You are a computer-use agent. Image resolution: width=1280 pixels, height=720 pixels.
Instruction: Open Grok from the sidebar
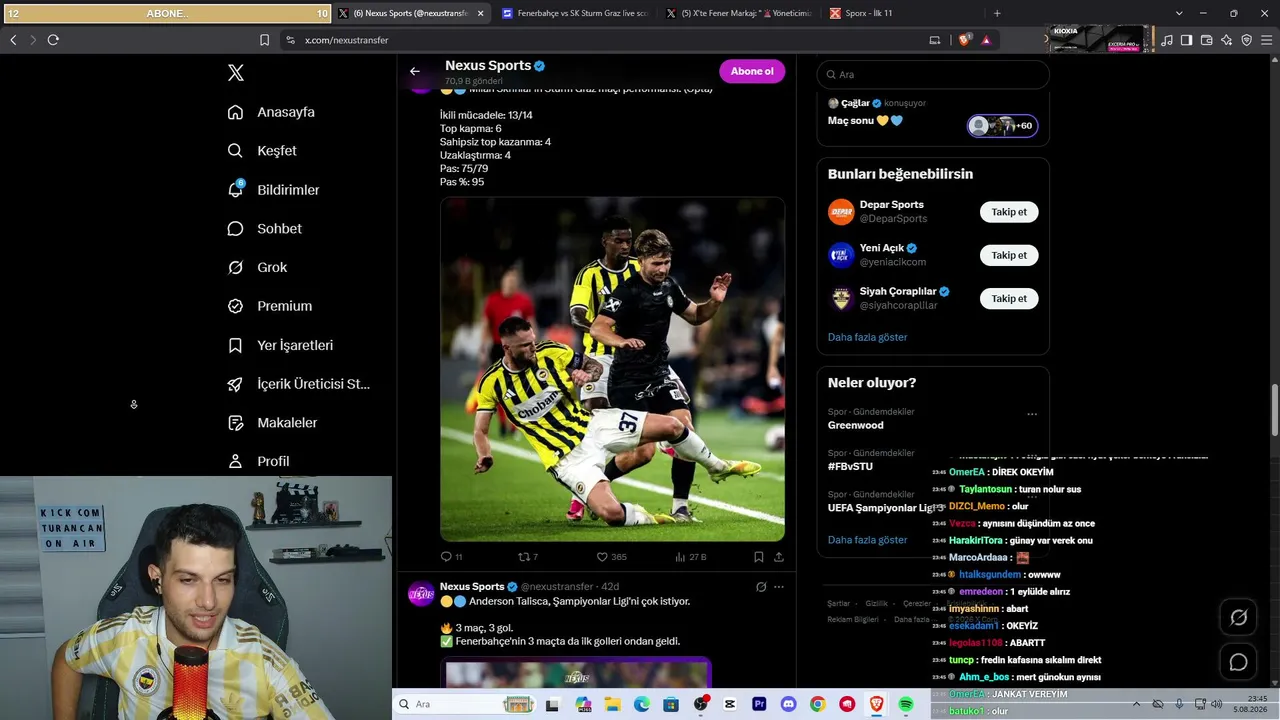257,267
